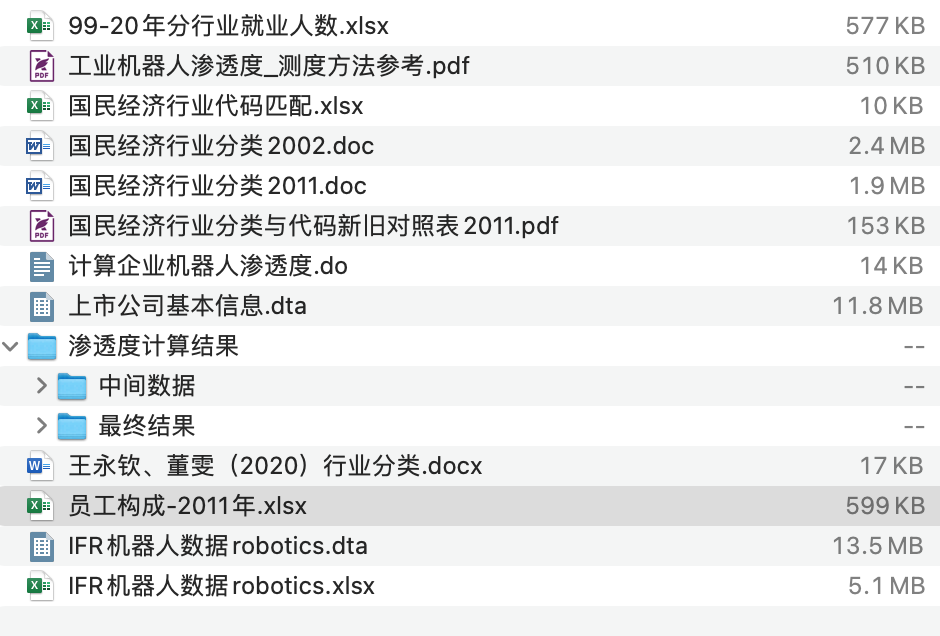This screenshot has width=940, height=636.
Task: Select the 中间数据 folder name
Action: [146, 386]
